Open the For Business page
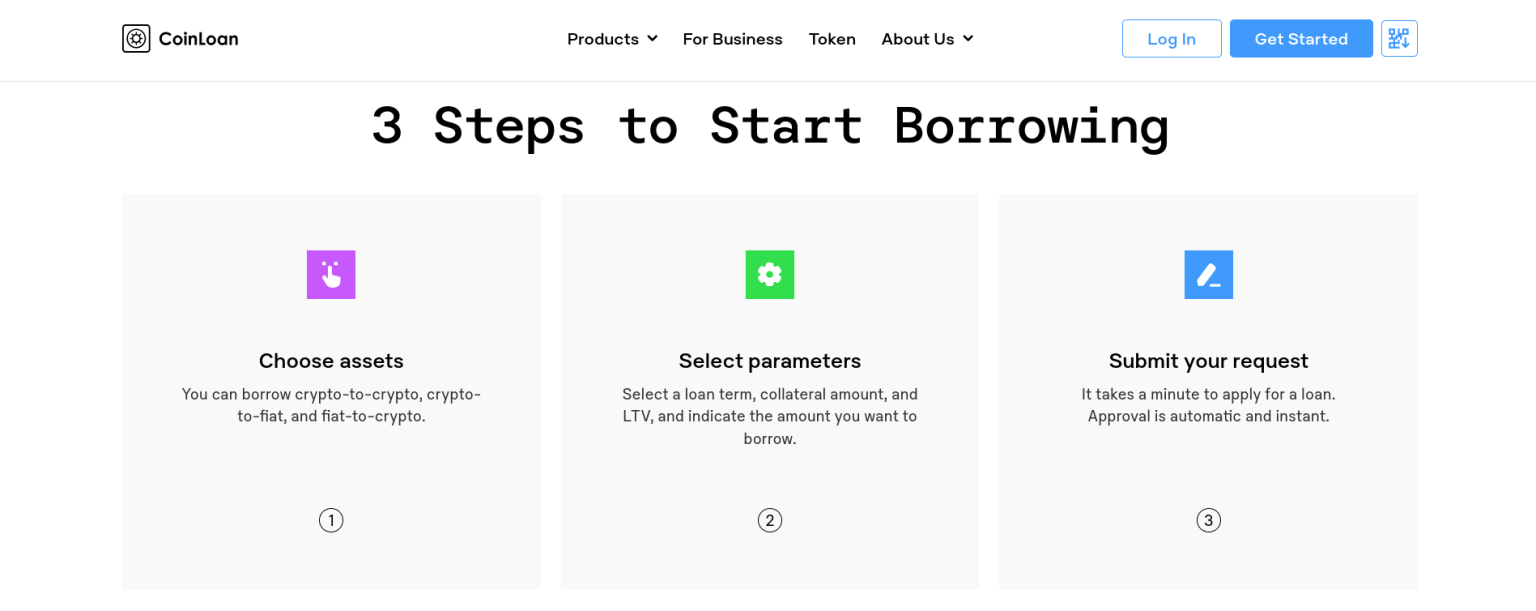Screen dimensions: 1536x611 point(732,39)
